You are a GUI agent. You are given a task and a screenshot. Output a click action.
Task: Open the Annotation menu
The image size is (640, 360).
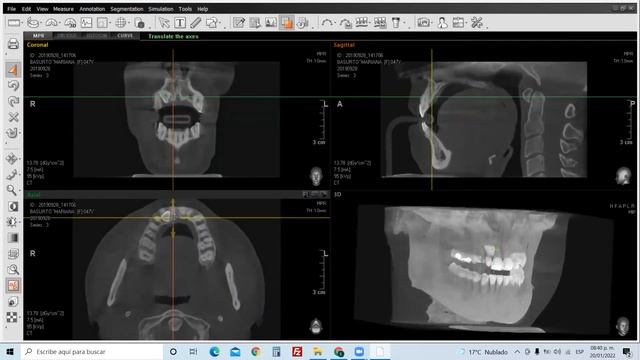[x=92, y=9]
